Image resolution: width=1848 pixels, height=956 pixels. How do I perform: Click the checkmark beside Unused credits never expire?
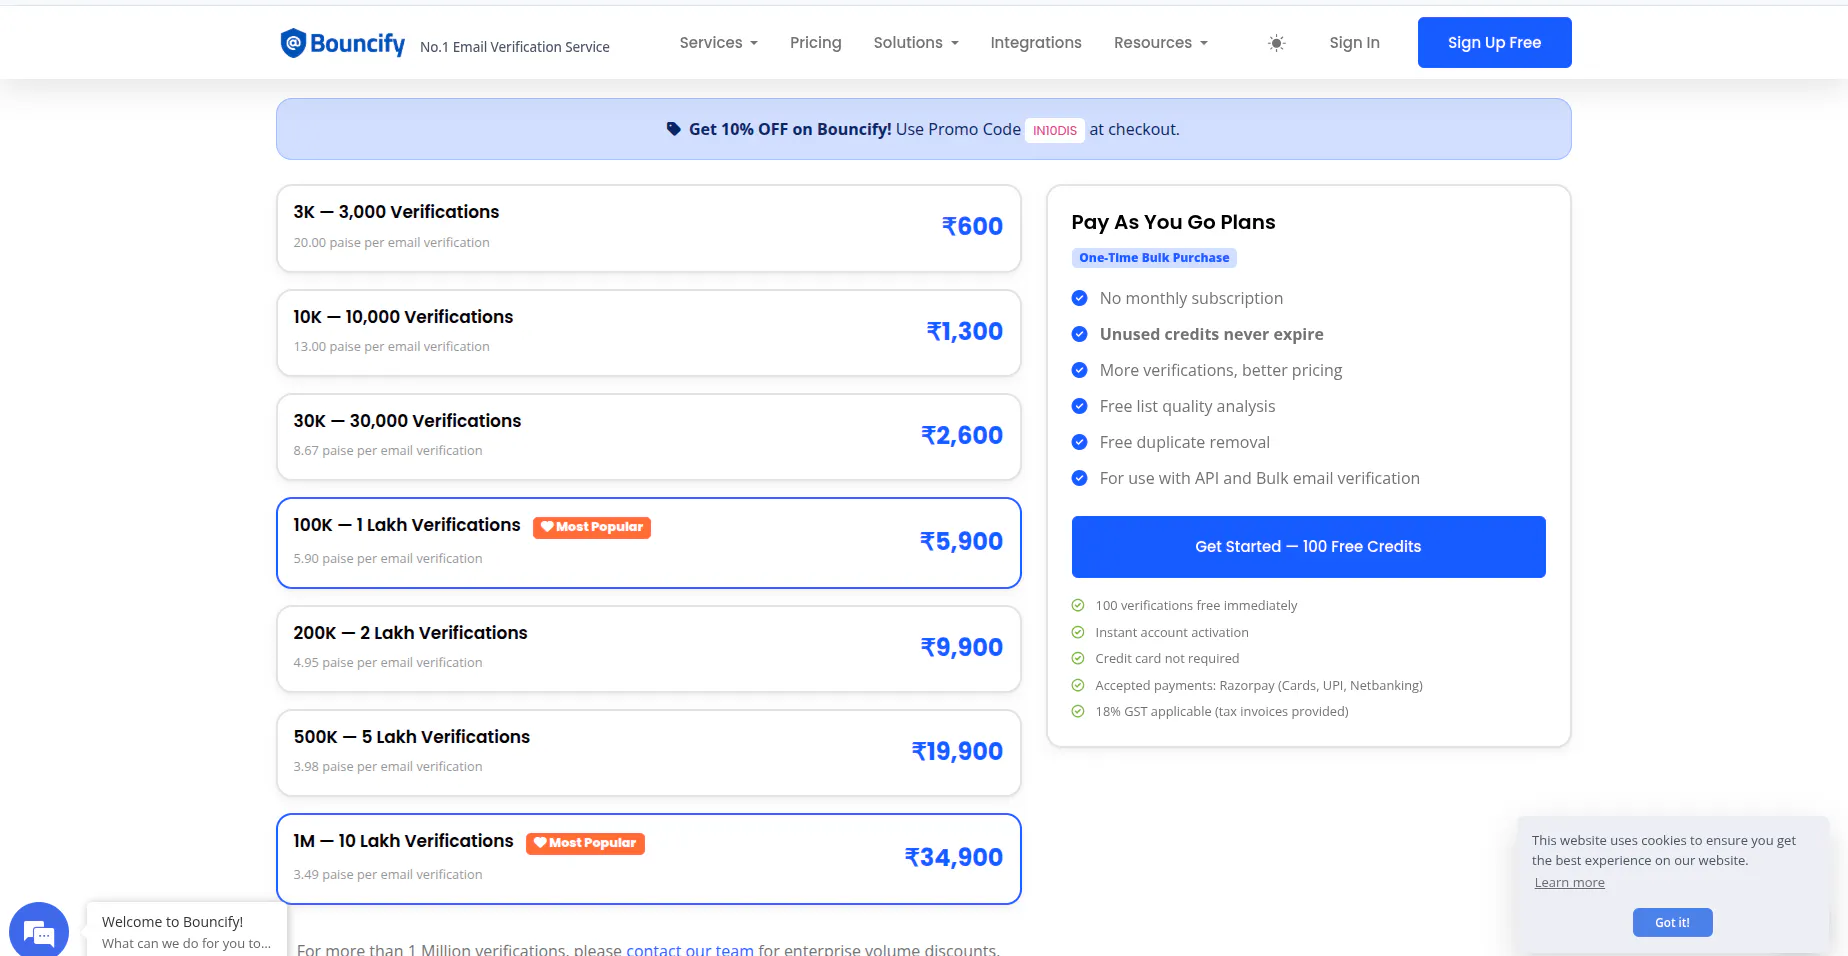click(x=1079, y=334)
